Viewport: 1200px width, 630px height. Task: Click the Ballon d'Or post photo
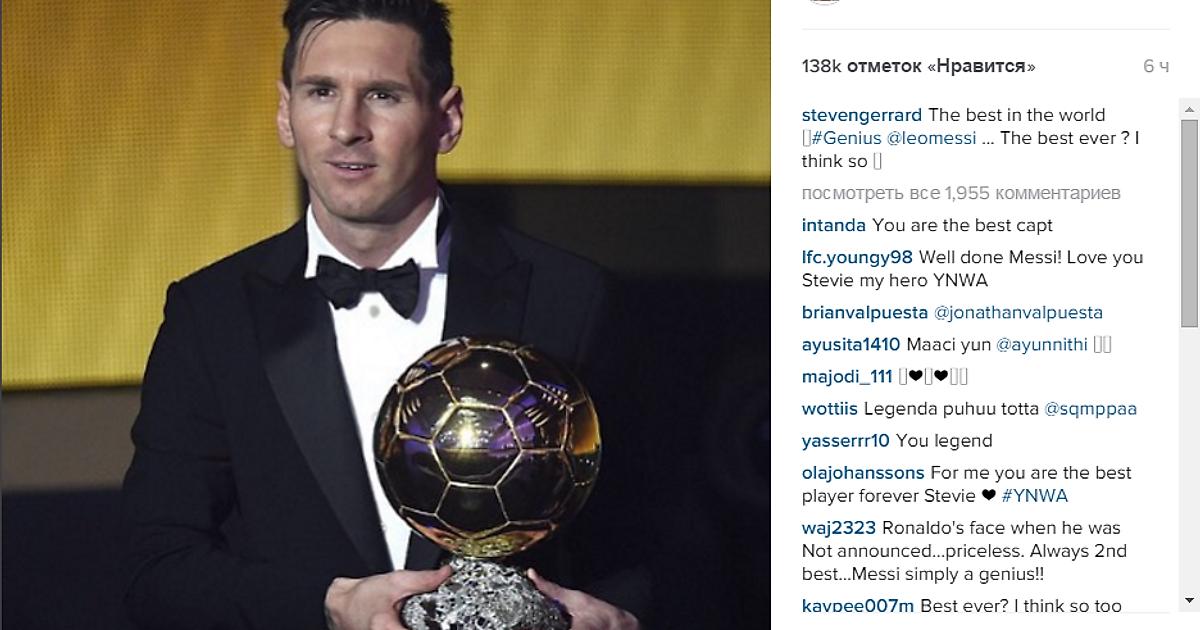pyautogui.click(x=386, y=315)
